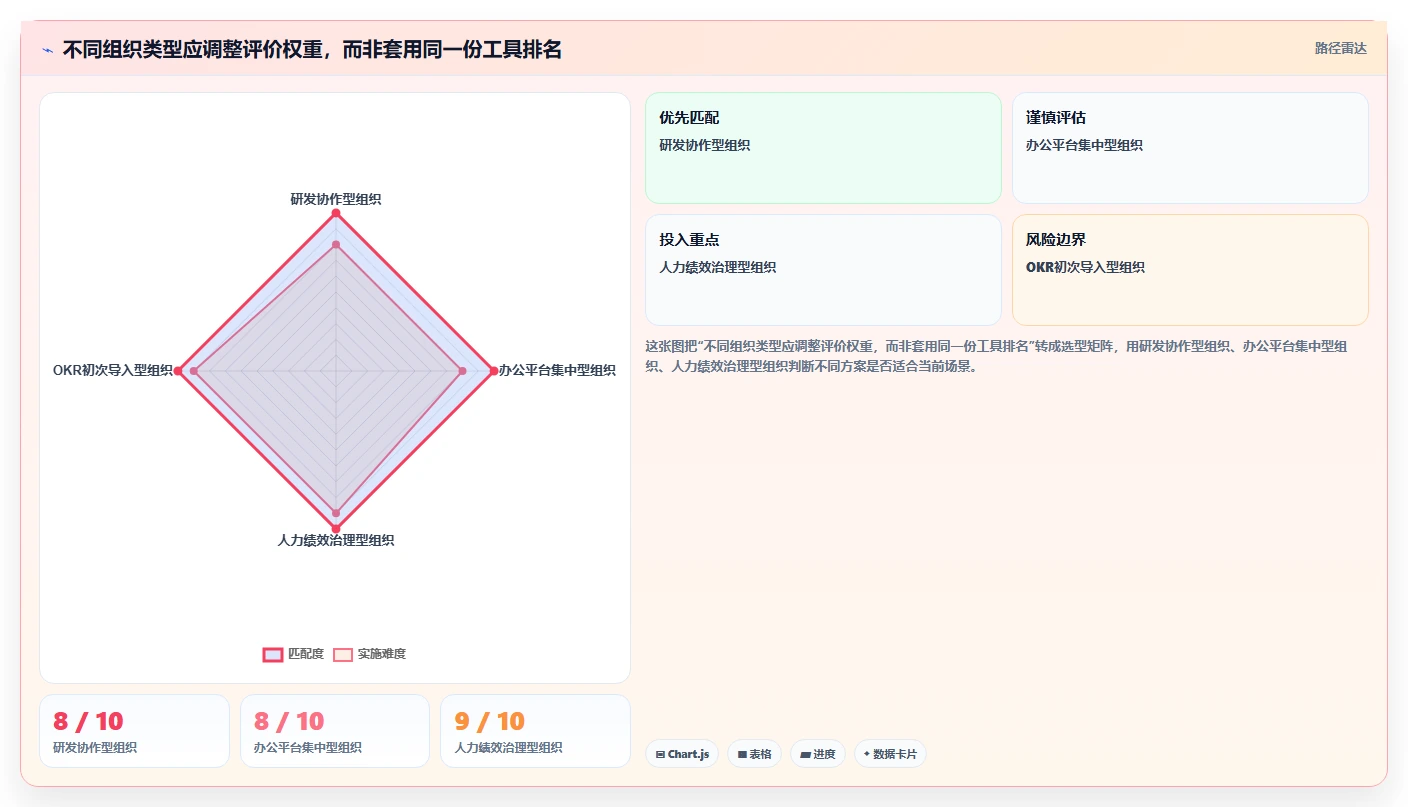
Task: Click the 办公平台集中型组织 radar axis label
Action: tap(557, 370)
